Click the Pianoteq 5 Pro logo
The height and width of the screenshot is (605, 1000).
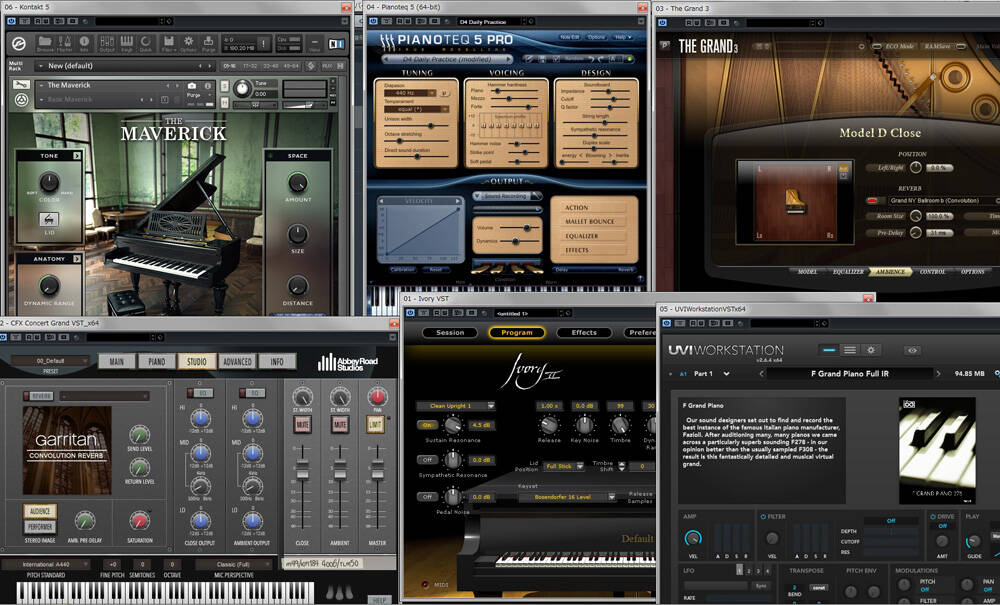click(446, 40)
